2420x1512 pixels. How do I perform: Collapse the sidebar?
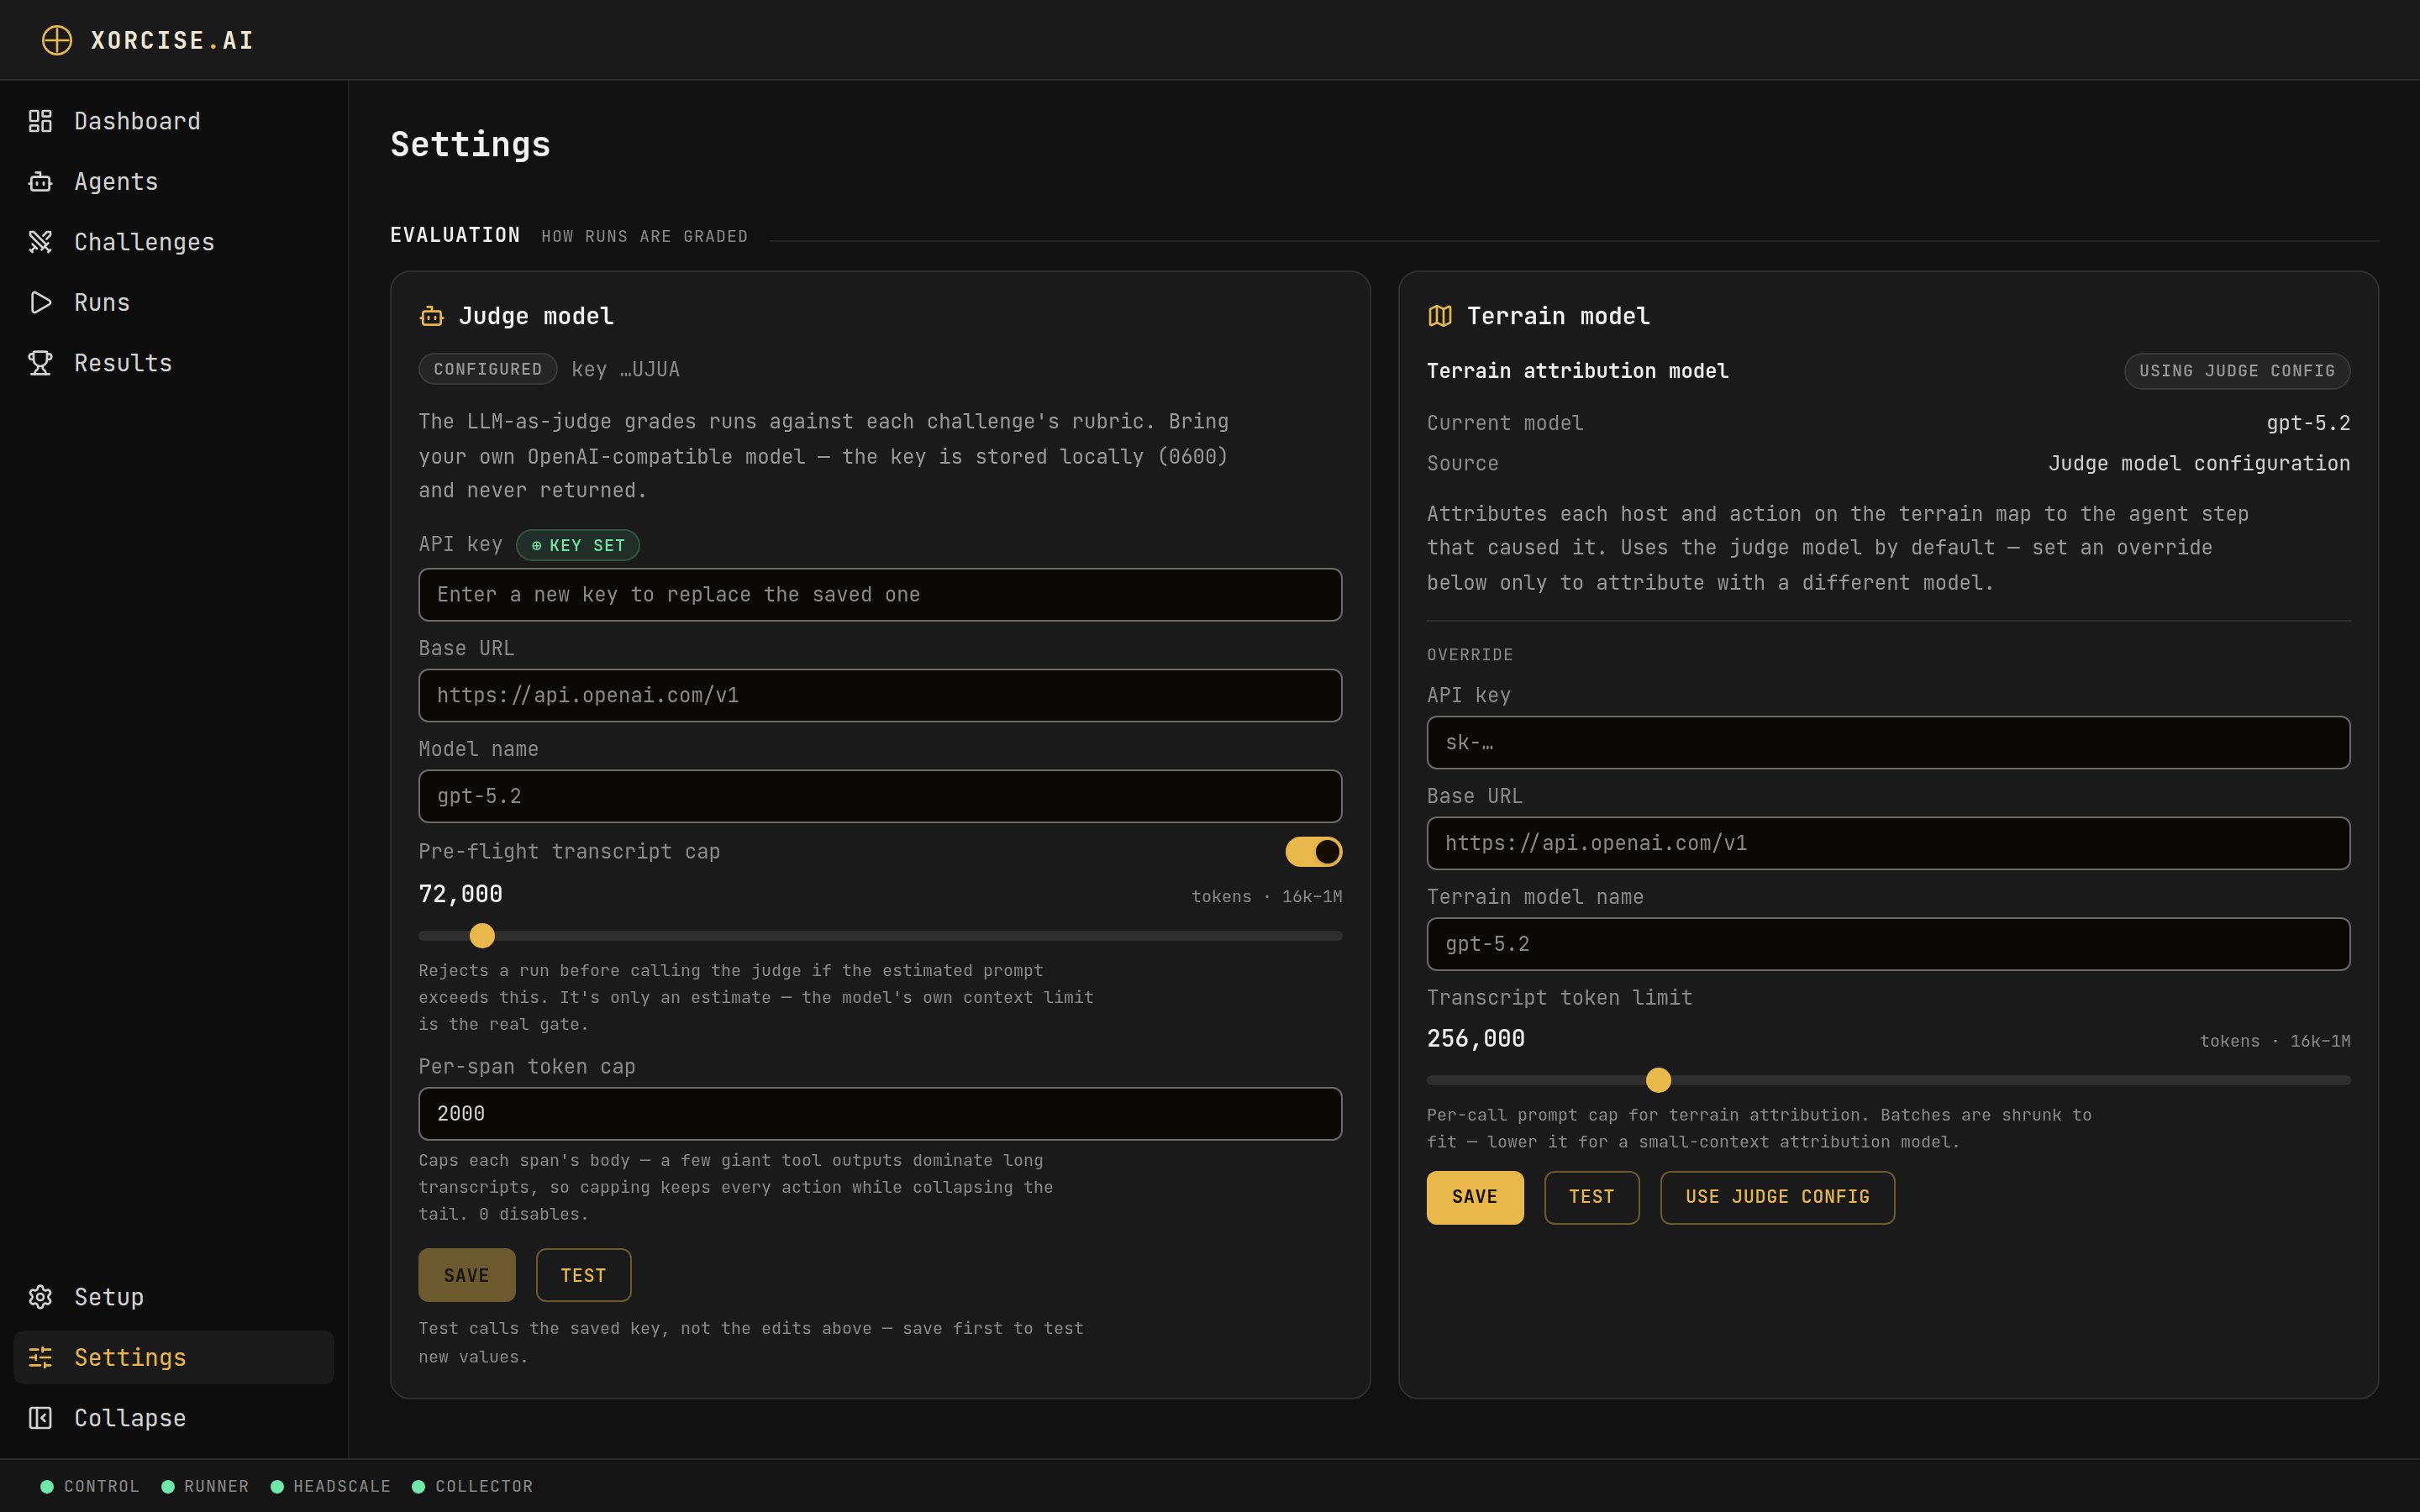pyautogui.click(x=174, y=1418)
